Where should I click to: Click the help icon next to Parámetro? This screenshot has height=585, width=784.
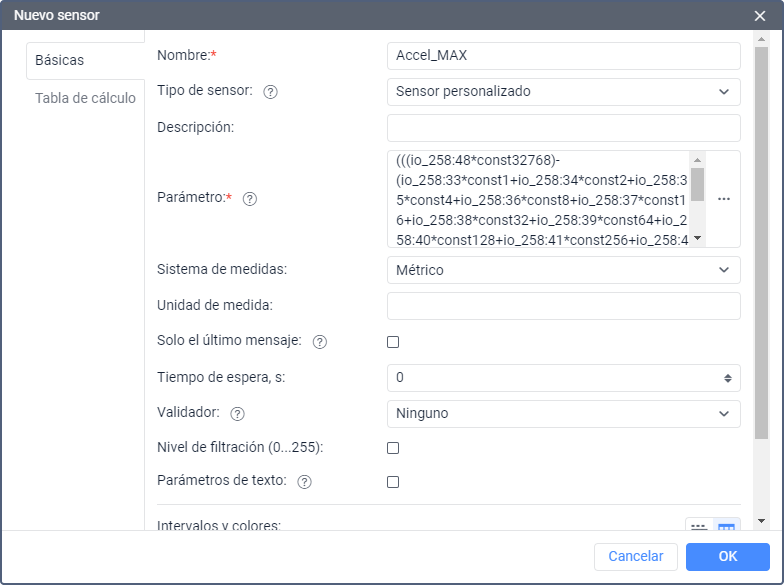pyautogui.click(x=250, y=199)
